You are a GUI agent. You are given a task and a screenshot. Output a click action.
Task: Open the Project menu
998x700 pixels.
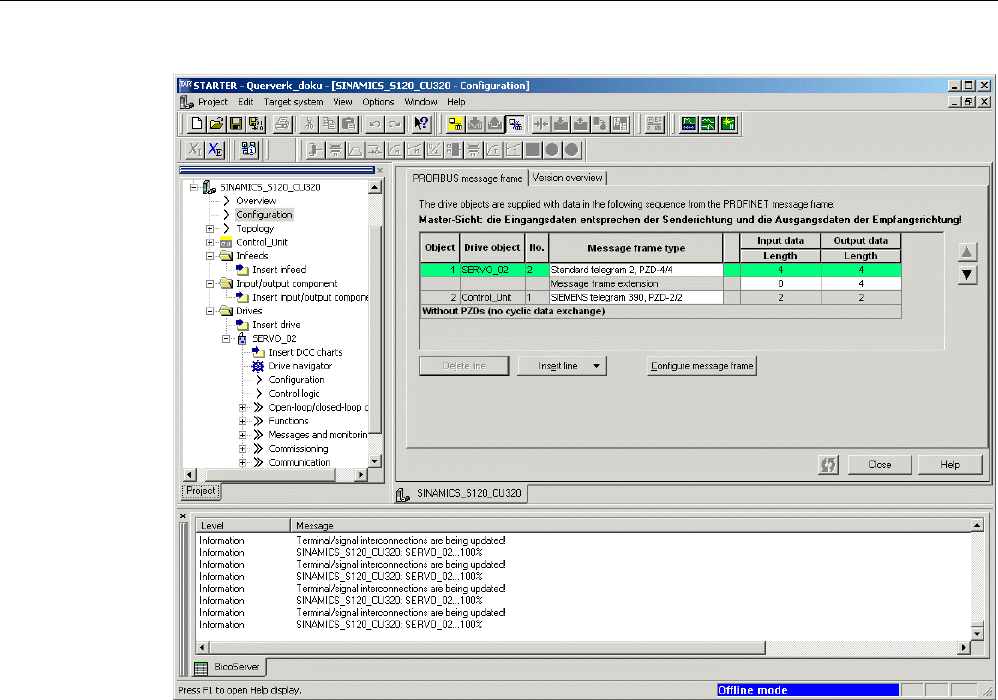[x=213, y=102]
